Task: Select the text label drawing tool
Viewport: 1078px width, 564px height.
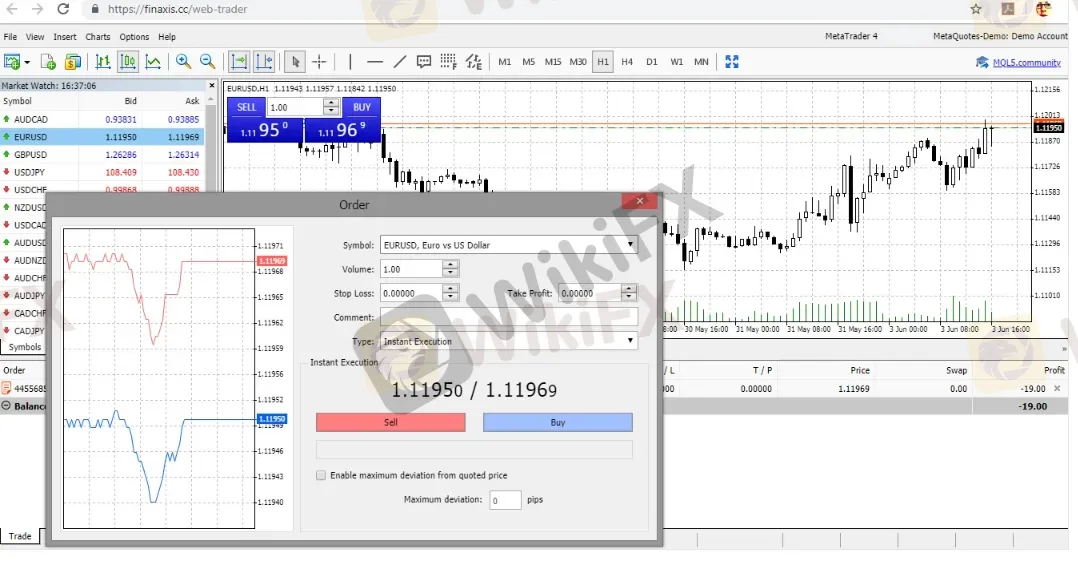Action: pyautogui.click(x=424, y=62)
